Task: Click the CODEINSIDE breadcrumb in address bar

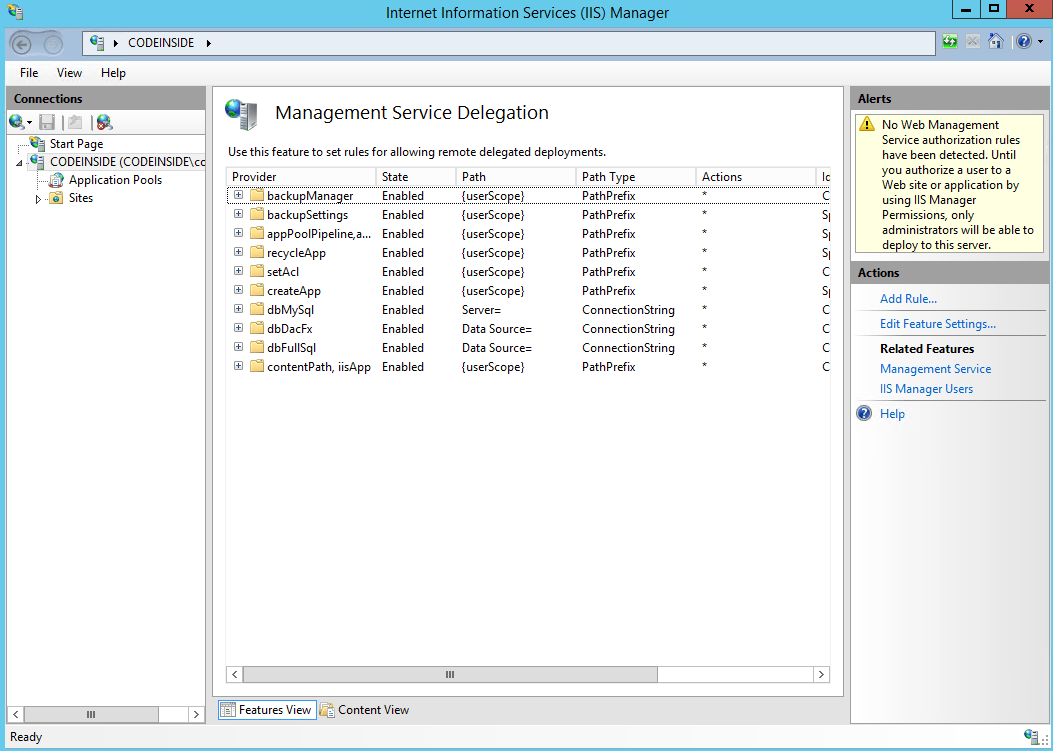Action: pos(161,43)
